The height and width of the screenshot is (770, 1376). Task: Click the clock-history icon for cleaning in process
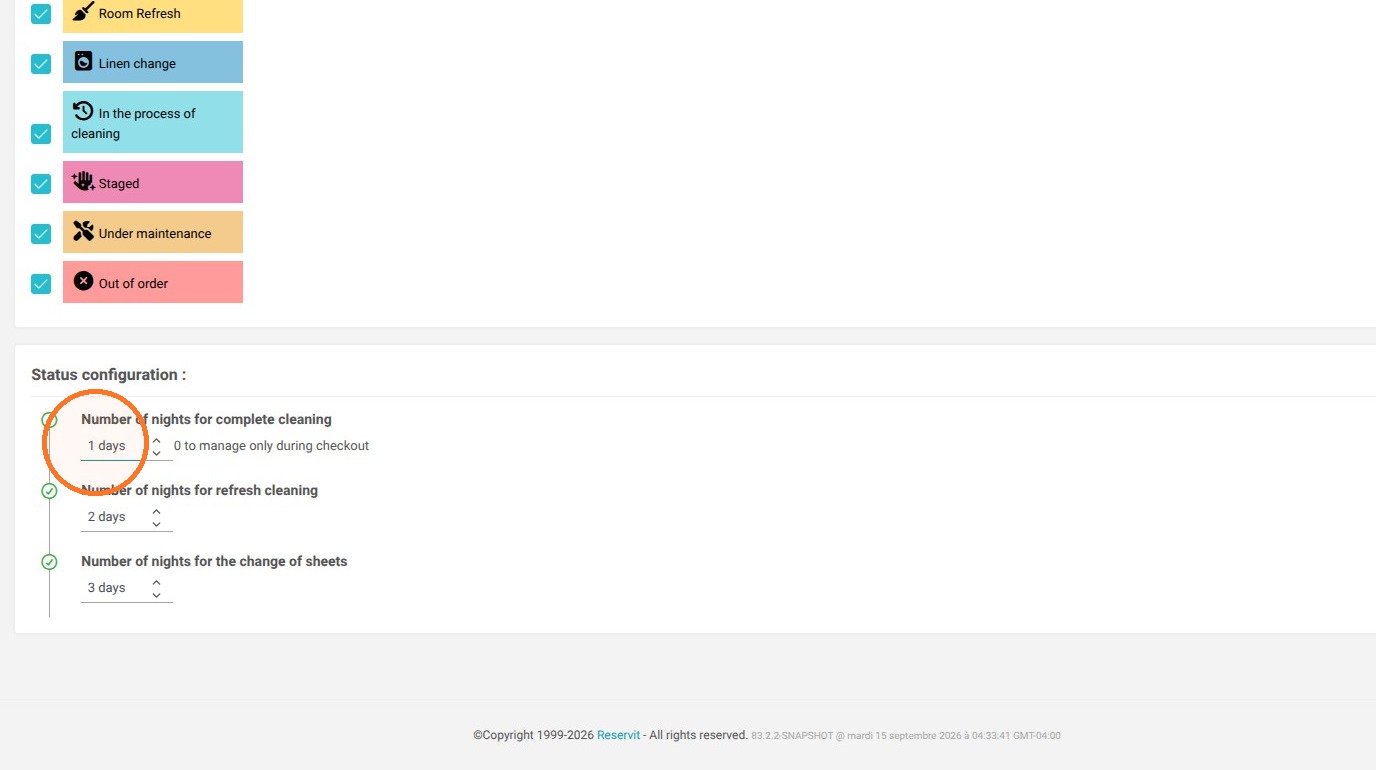pos(84,111)
